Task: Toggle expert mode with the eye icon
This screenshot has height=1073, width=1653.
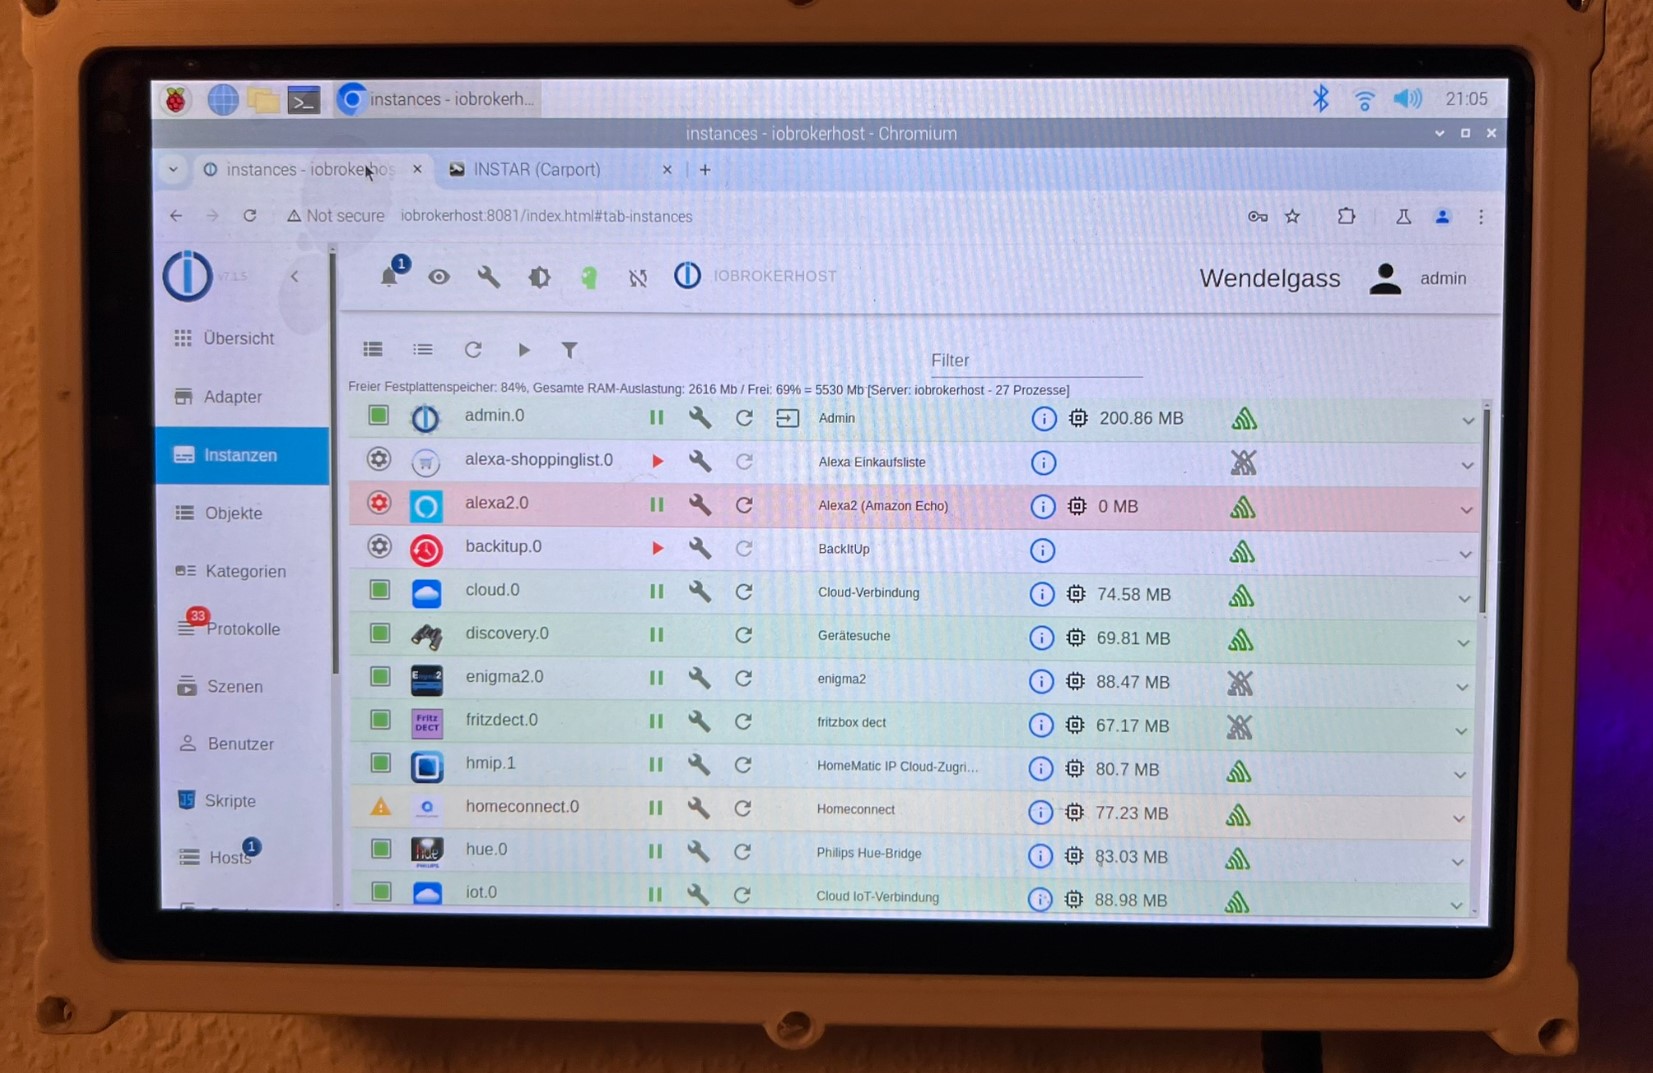Action: pyautogui.click(x=439, y=277)
